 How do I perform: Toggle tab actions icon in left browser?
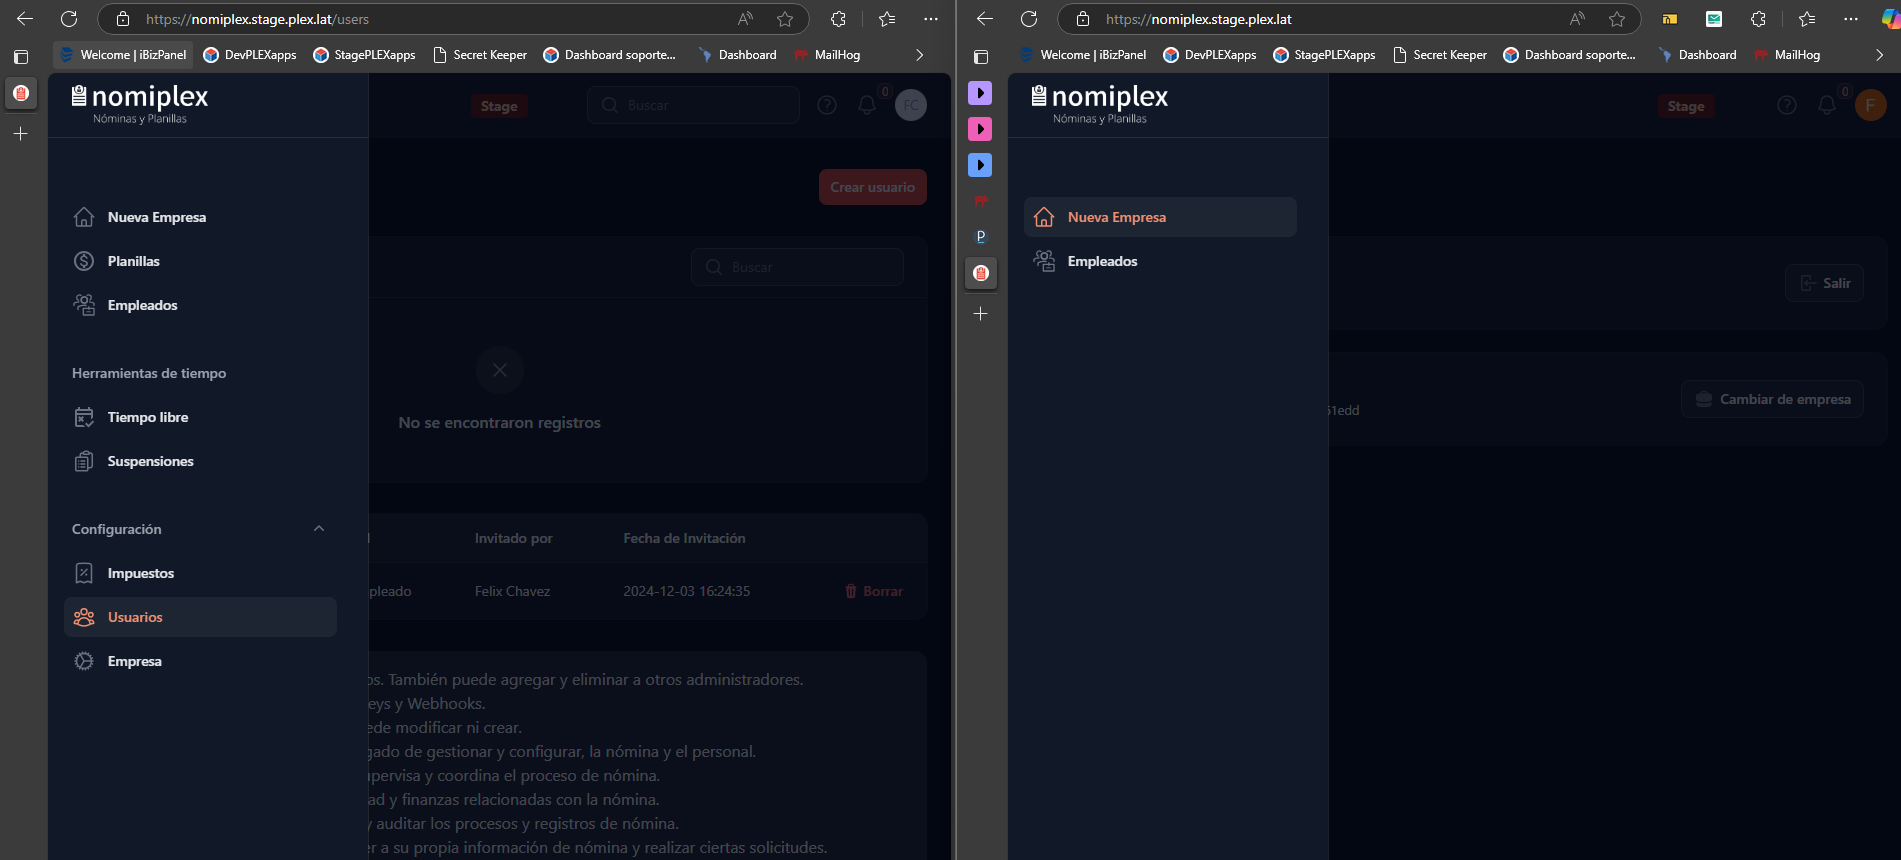pos(21,57)
